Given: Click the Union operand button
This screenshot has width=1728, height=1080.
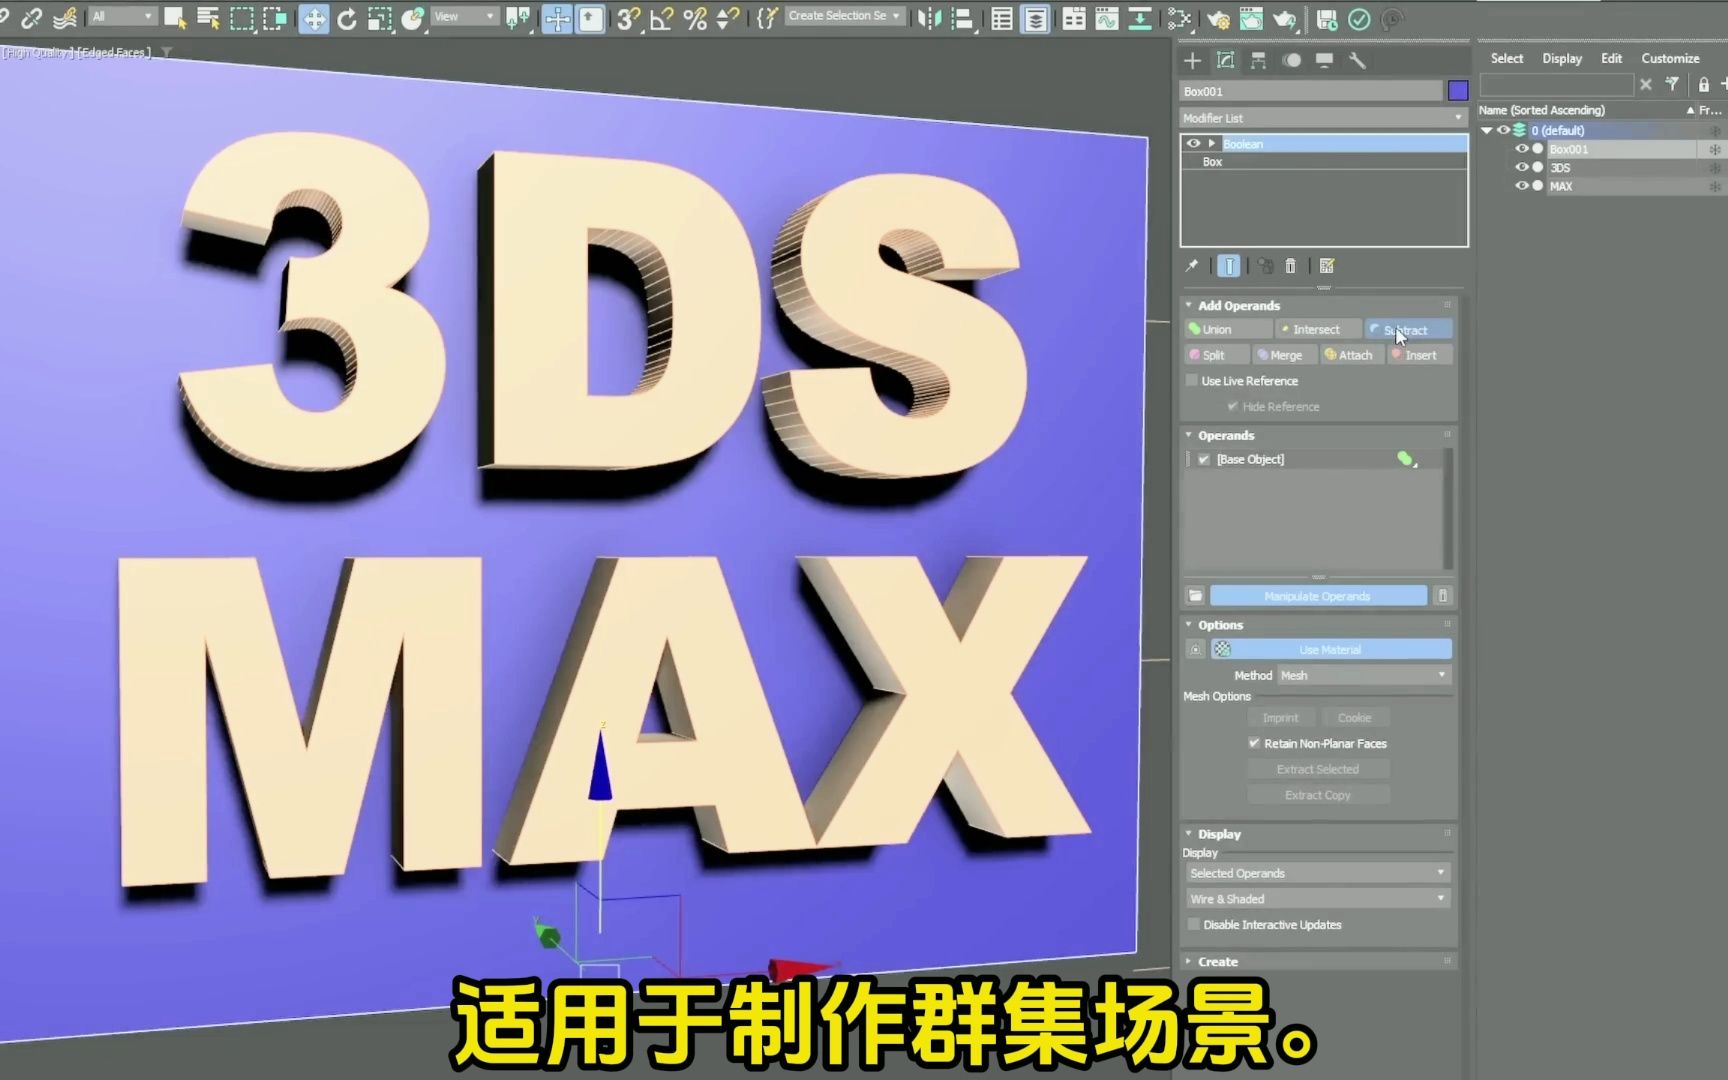Looking at the screenshot, I should (1228, 330).
